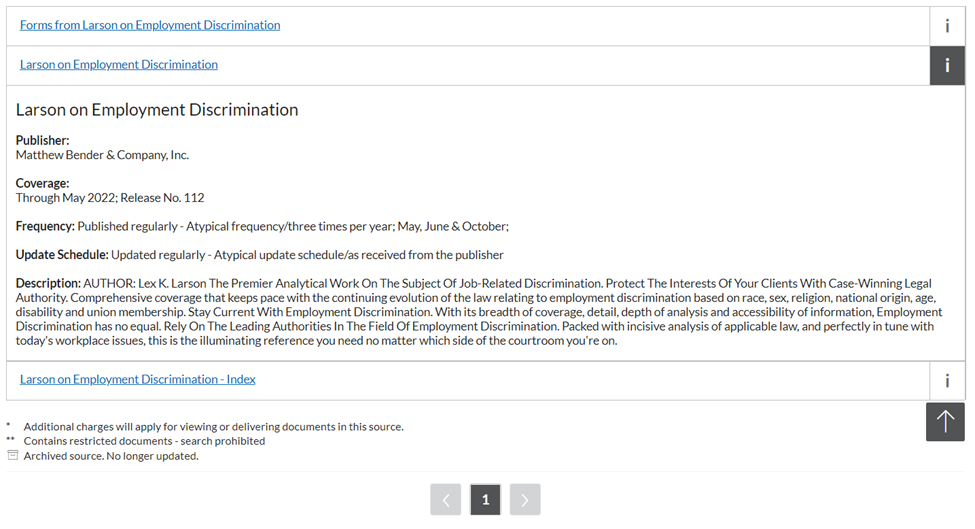Open info icon for Forms from Larson row

(947, 26)
